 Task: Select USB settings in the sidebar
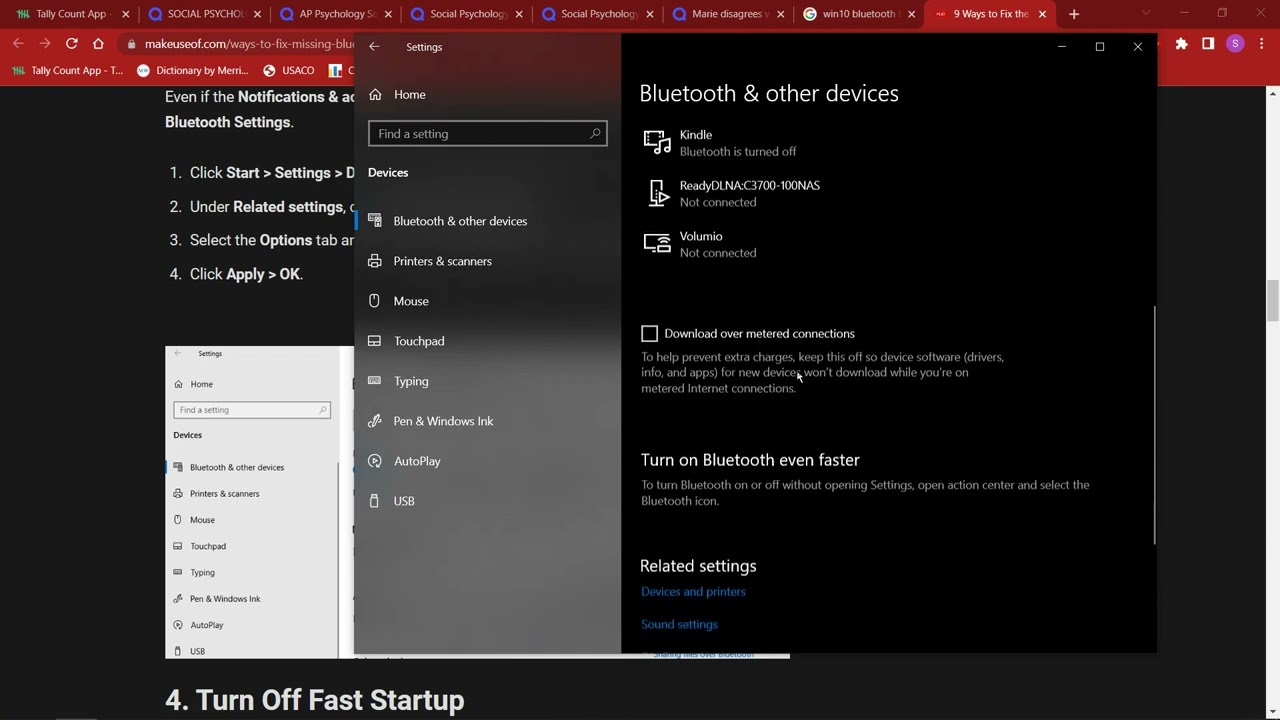(x=403, y=501)
